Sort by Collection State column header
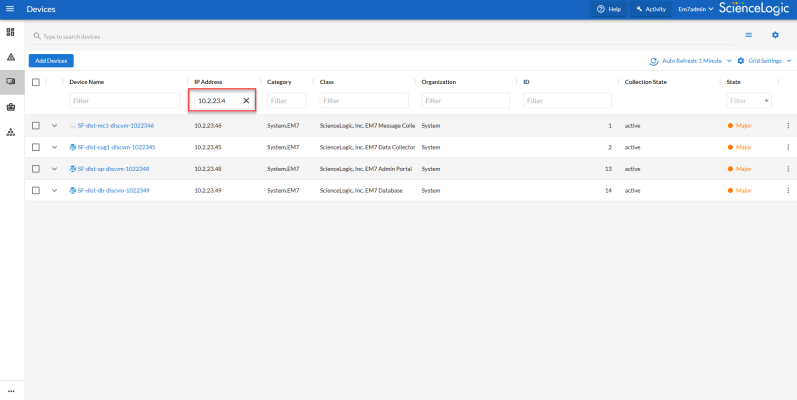 [646, 82]
